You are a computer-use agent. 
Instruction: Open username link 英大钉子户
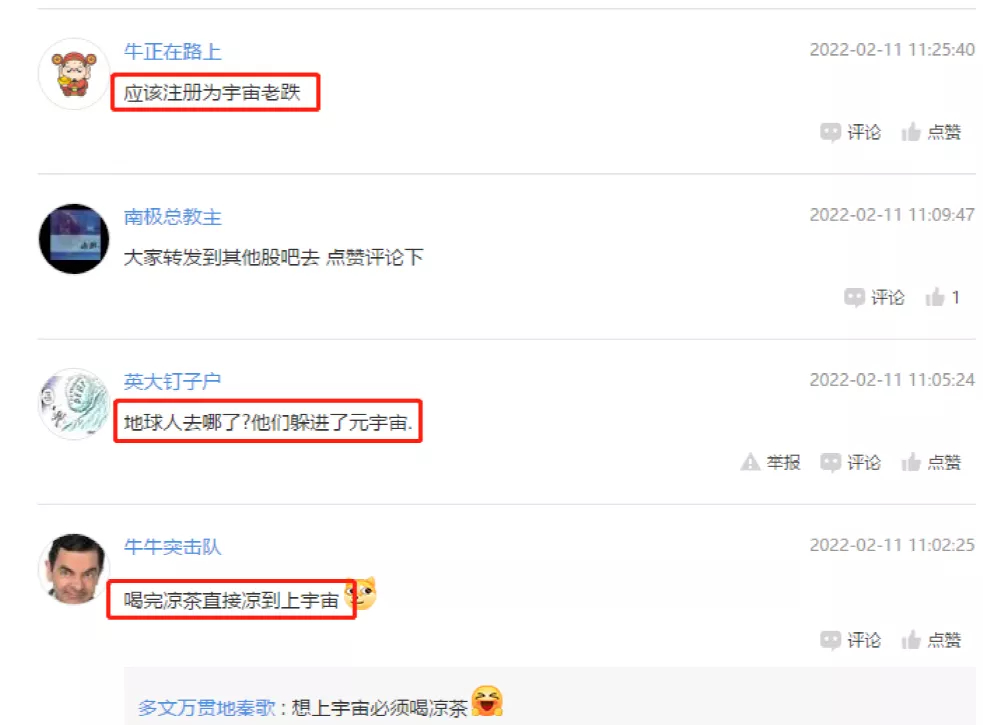(172, 381)
